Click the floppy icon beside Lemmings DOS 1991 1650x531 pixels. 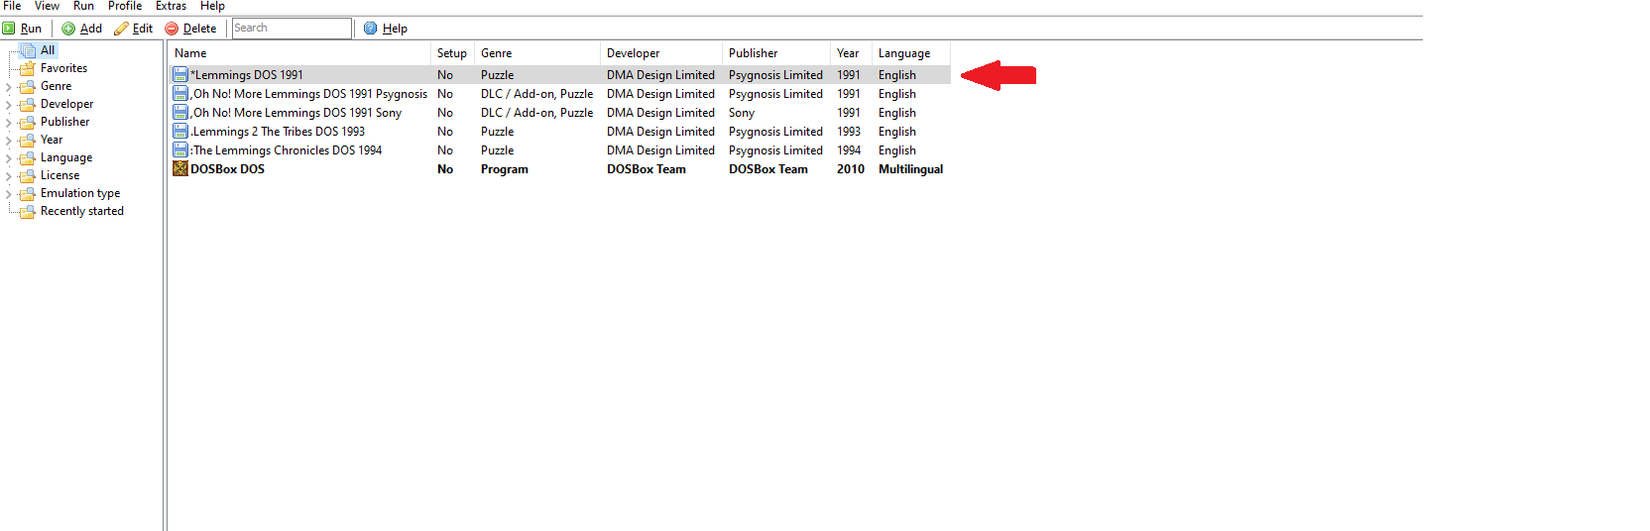coord(180,75)
